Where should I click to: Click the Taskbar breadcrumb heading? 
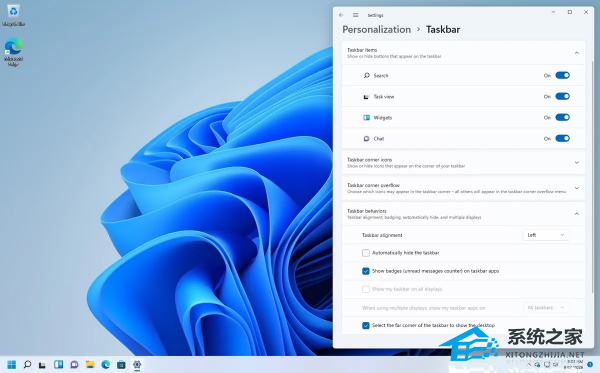(443, 29)
